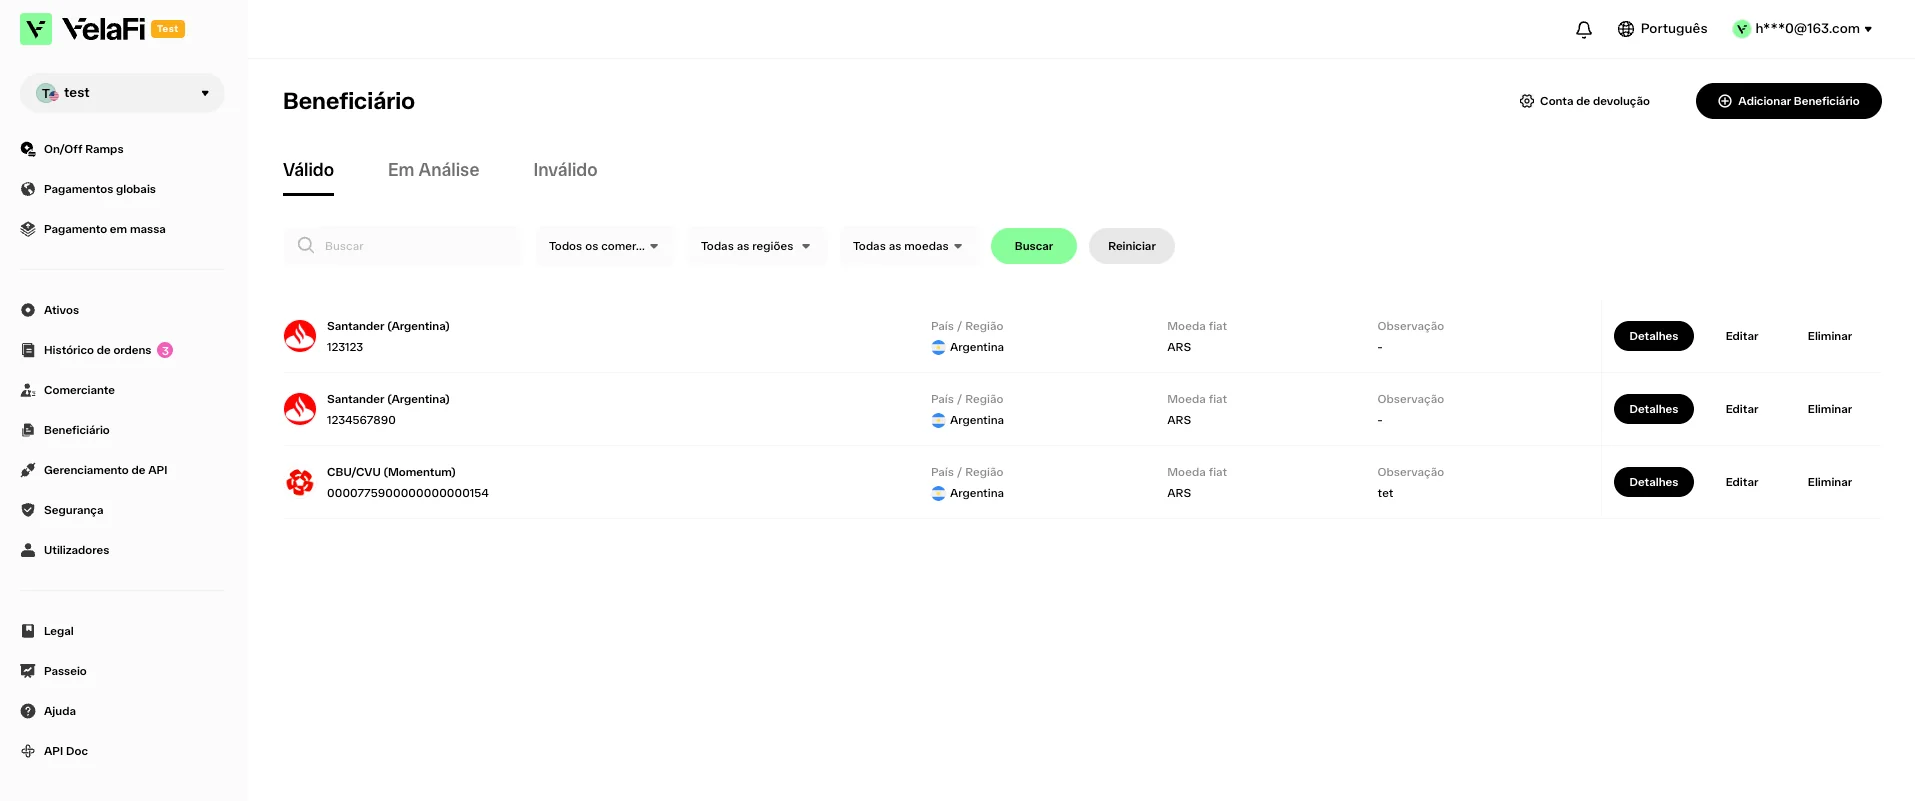Click Eliminar for CBU/CVU (Momentum) beneficiary
Image resolution: width=1915 pixels, height=801 pixels.
(x=1829, y=482)
